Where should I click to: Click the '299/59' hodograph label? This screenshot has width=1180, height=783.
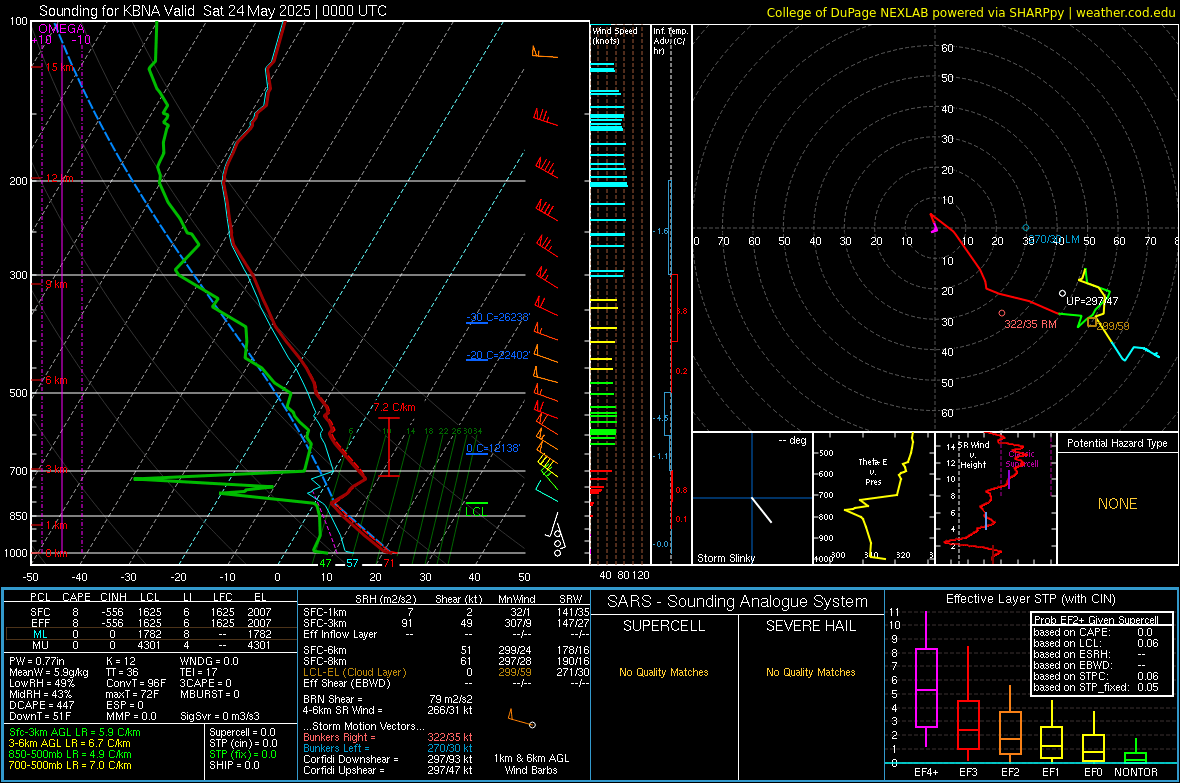(1113, 326)
